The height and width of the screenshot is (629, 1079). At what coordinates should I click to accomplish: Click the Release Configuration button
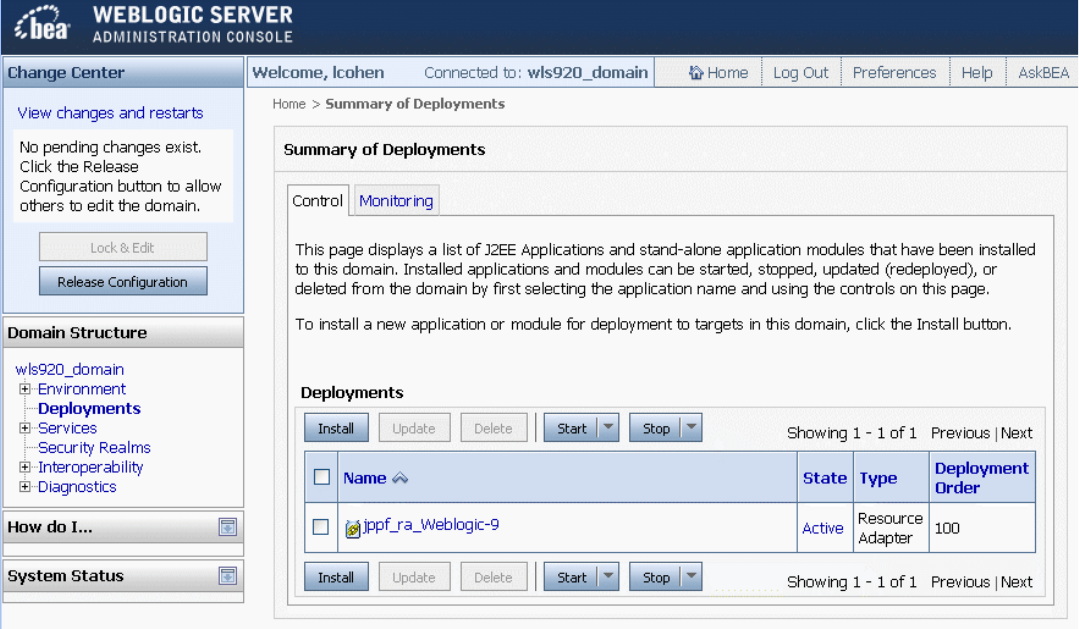122,281
